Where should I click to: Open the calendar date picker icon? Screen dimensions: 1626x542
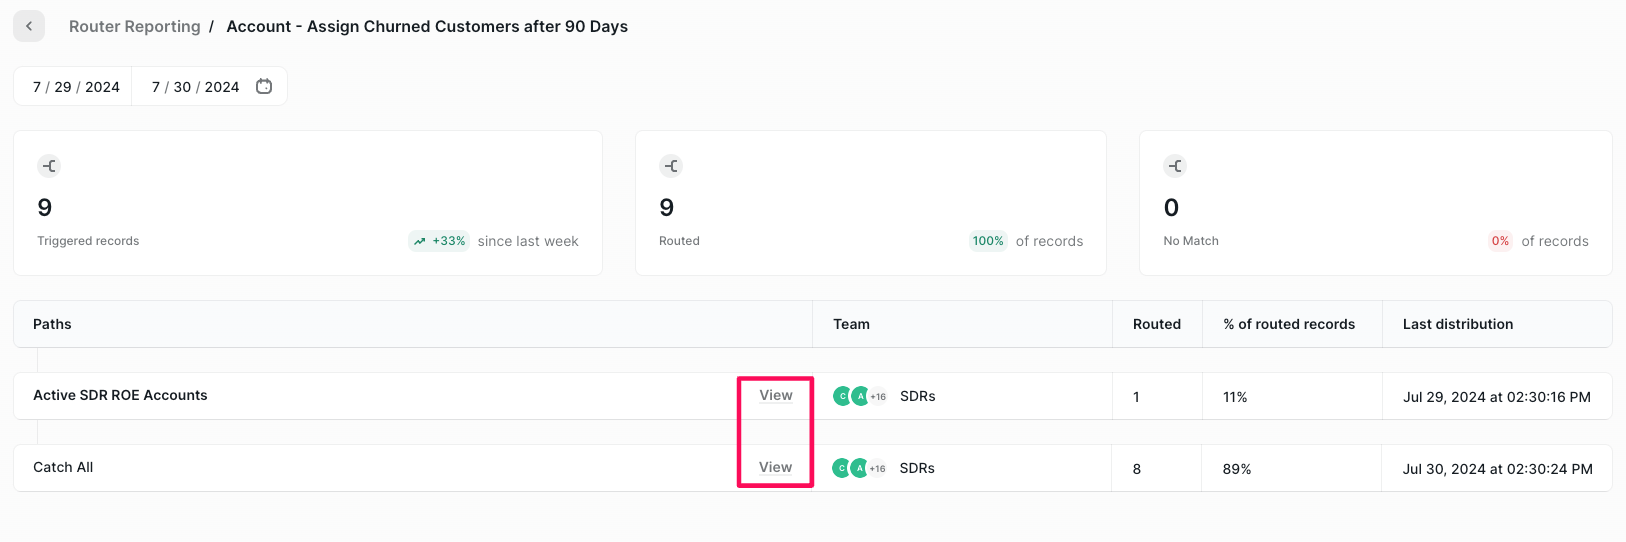[x=264, y=86]
